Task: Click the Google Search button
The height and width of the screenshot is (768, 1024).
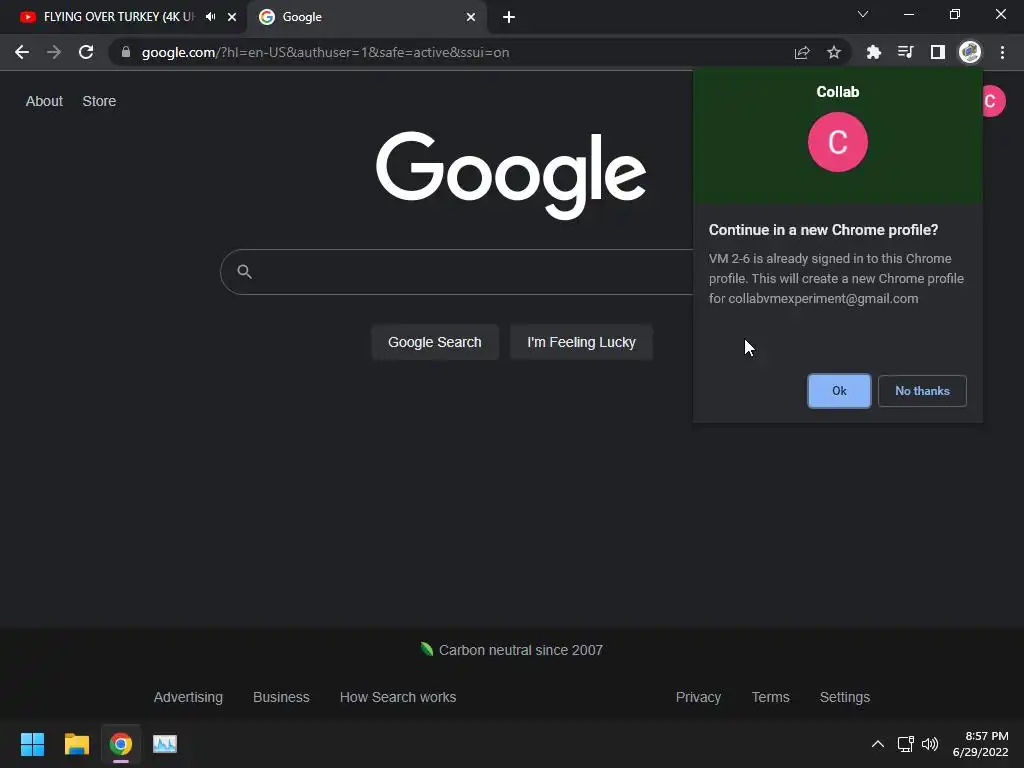Action: [x=435, y=342]
